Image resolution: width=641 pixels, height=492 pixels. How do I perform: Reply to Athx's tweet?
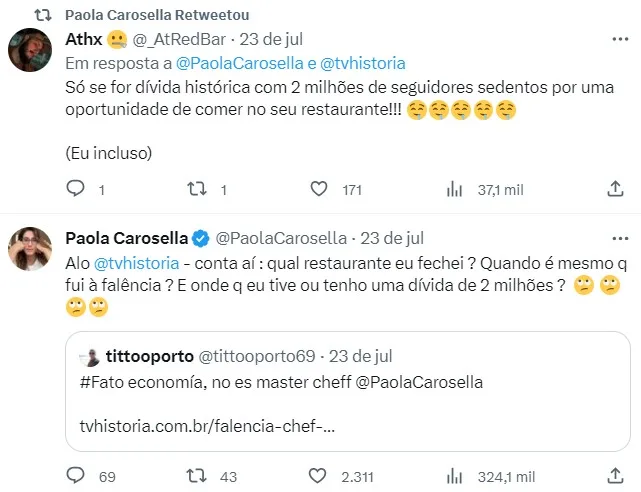point(76,189)
